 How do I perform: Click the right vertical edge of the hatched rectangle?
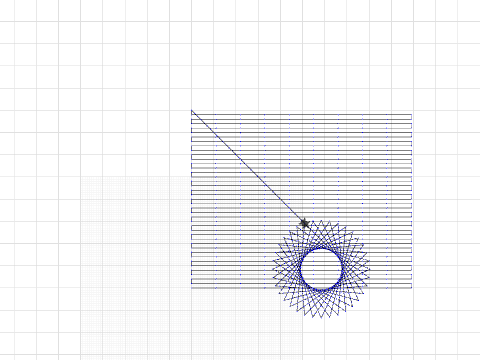412,200
